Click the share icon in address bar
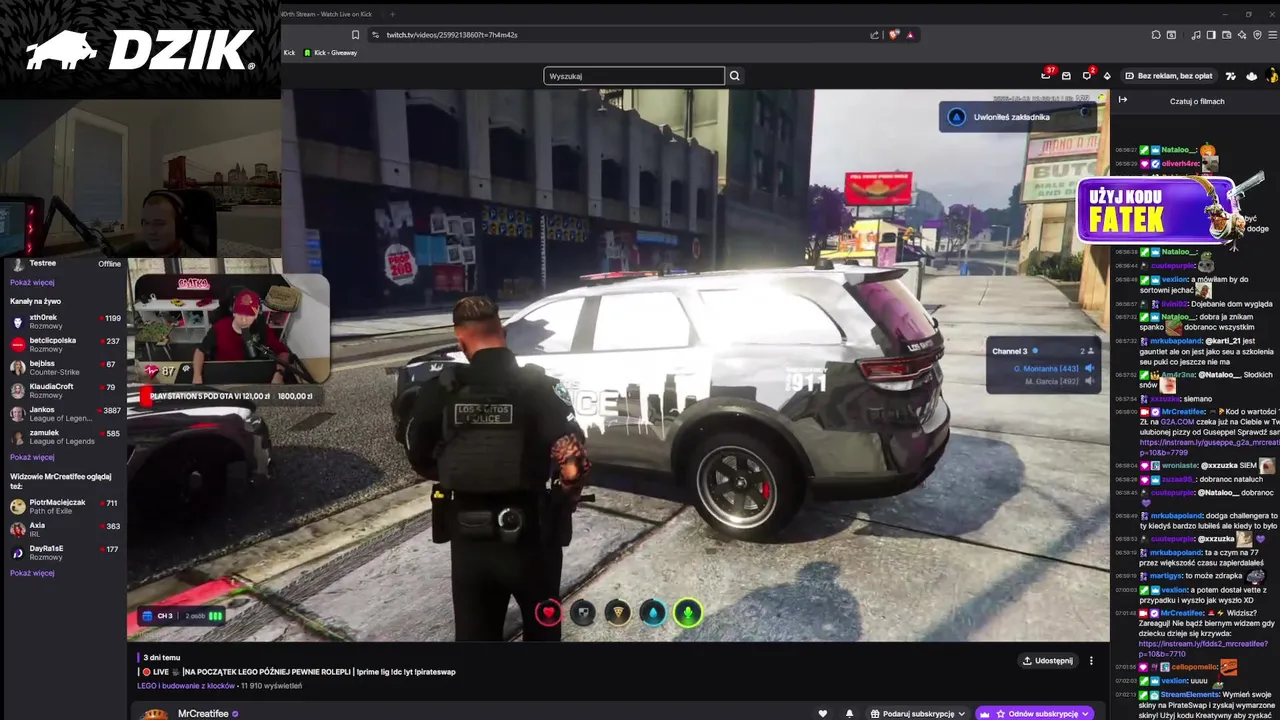 click(874, 35)
